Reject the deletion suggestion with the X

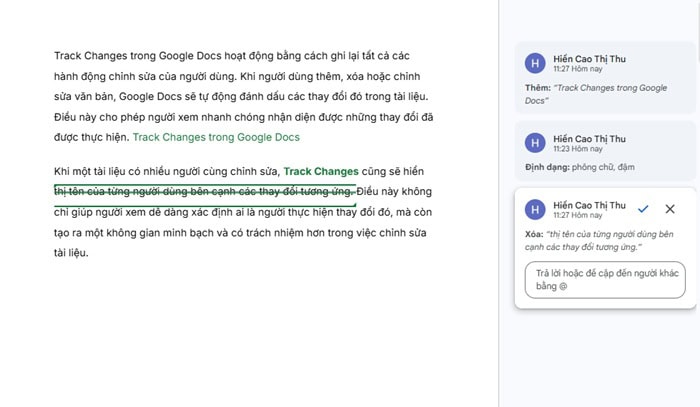click(670, 209)
